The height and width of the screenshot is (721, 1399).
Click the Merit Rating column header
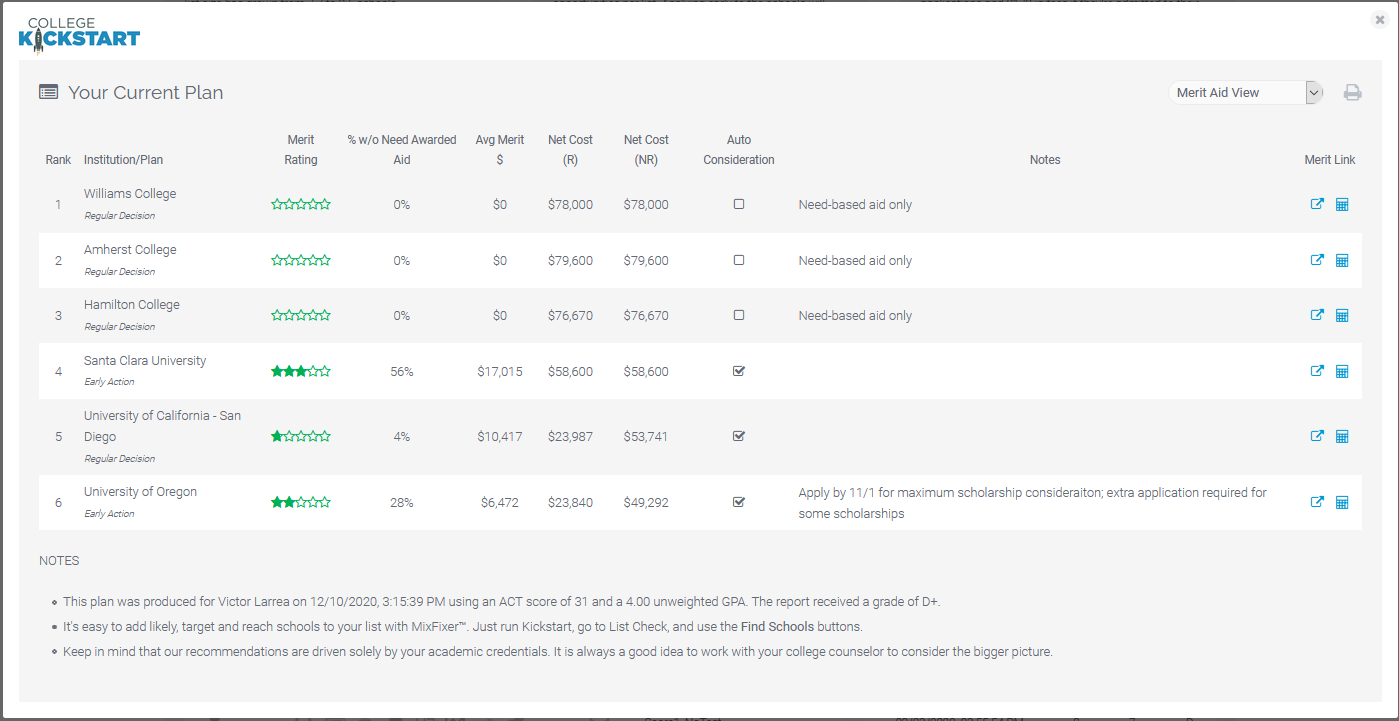[x=301, y=150]
